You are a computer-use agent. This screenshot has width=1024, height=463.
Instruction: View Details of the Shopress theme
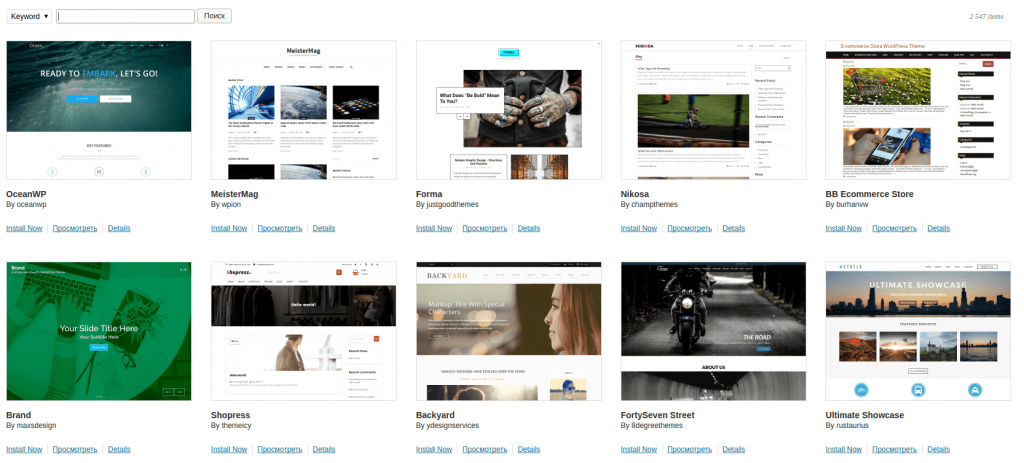pyautogui.click(x=324, y=449)
